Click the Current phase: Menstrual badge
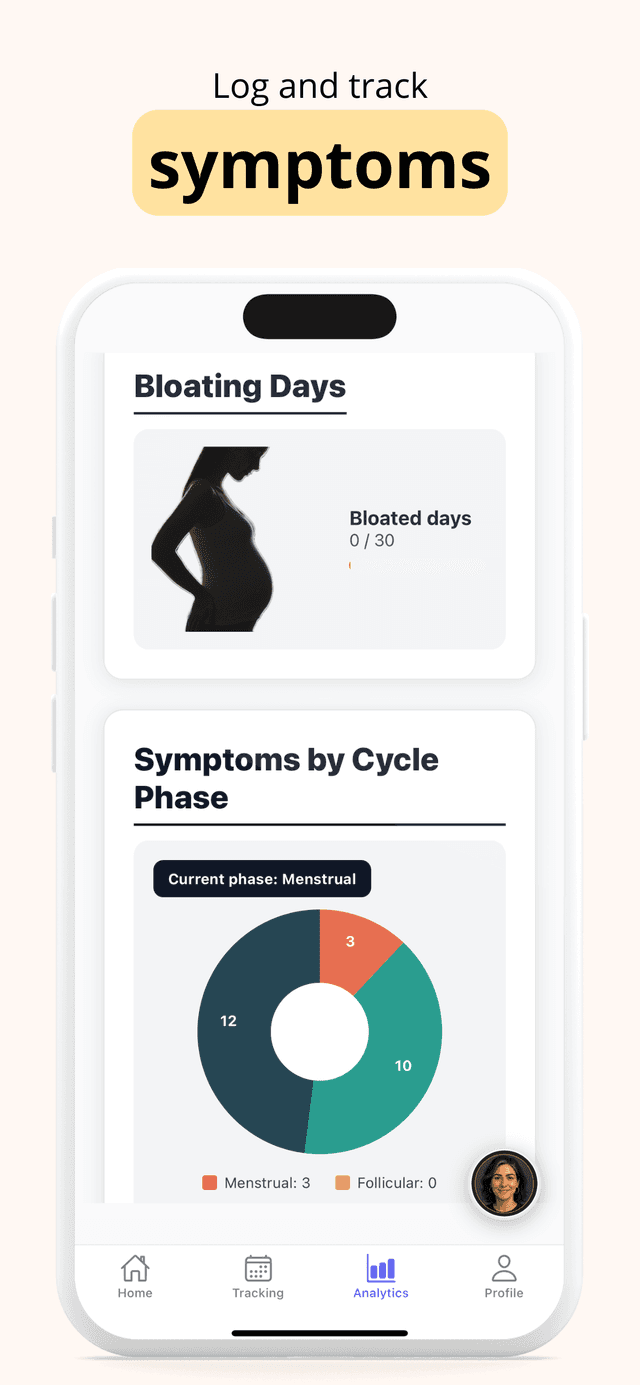The height and width of the screenshot is (1385, 640). tap(261, 878)
